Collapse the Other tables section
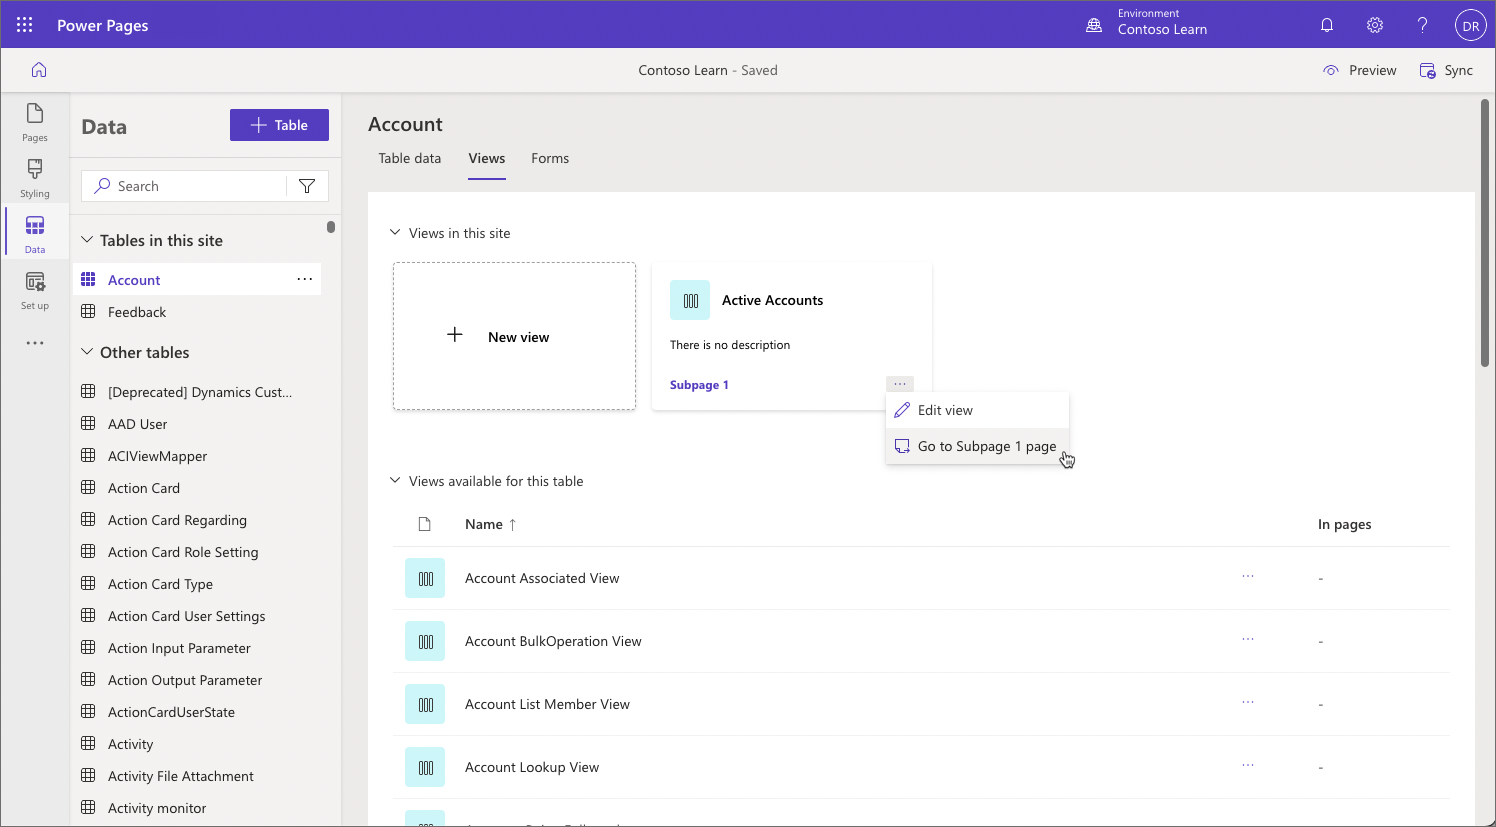The width and height of the screenshot is (1496, 827). (86, 352)
